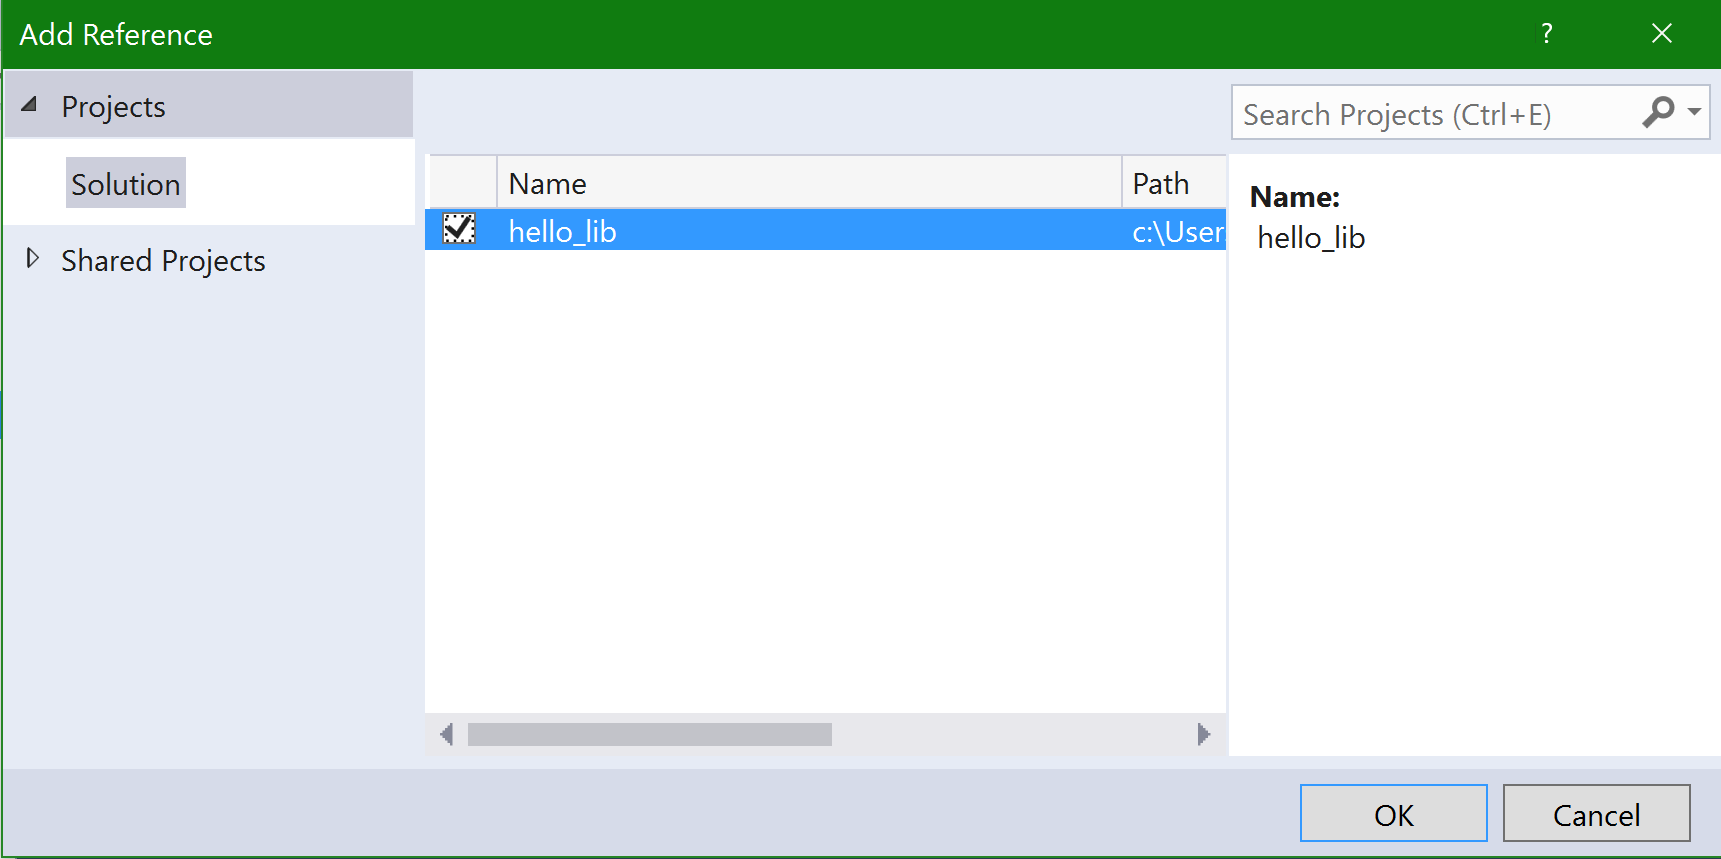Click the Help question mark button
The image size is (1721, 859).
(x=1546, y=34)
